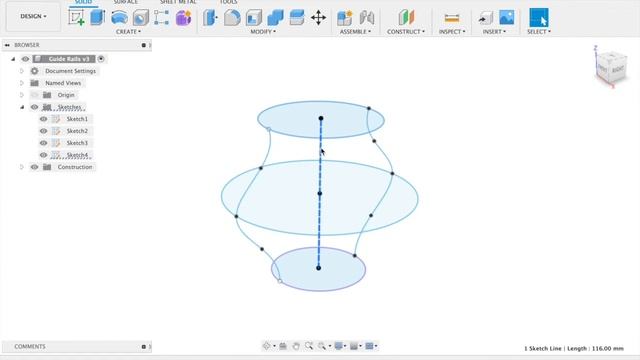640x360 pixels.
Task: Open the INSPECT dropdown menu
Action: pyautogui.click(x=452, y=31)
